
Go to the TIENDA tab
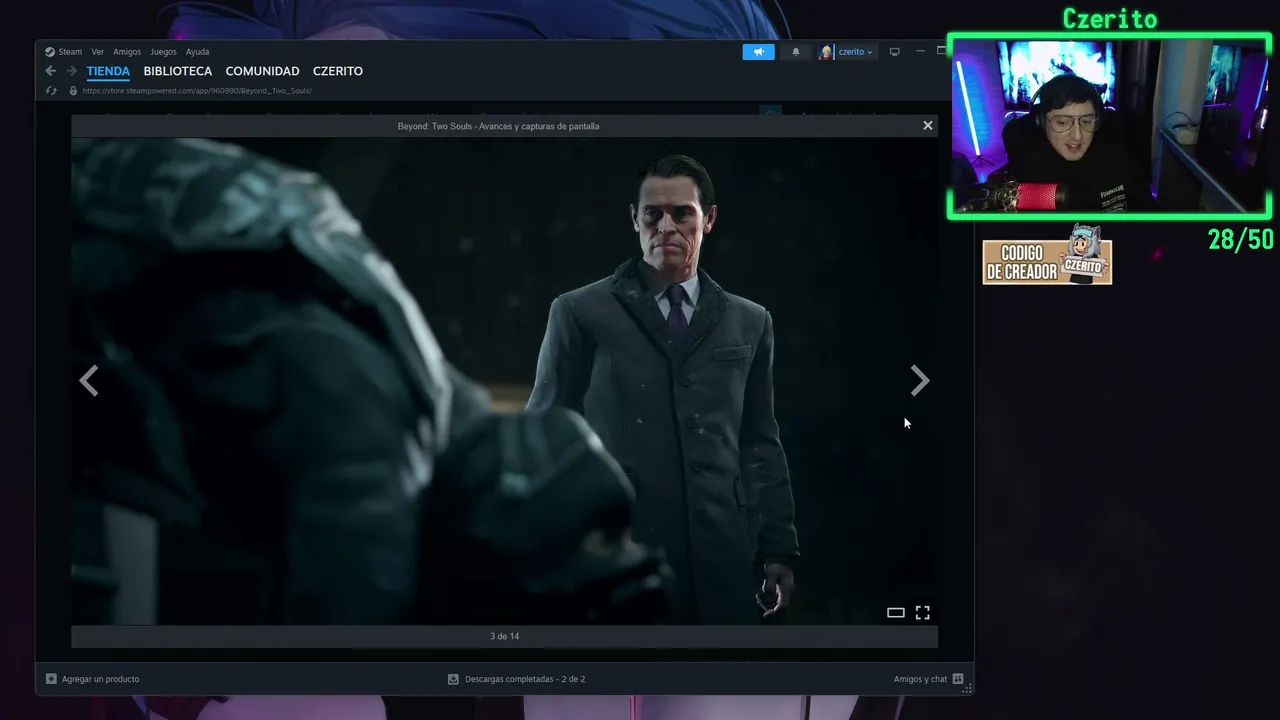pos(108,71)
